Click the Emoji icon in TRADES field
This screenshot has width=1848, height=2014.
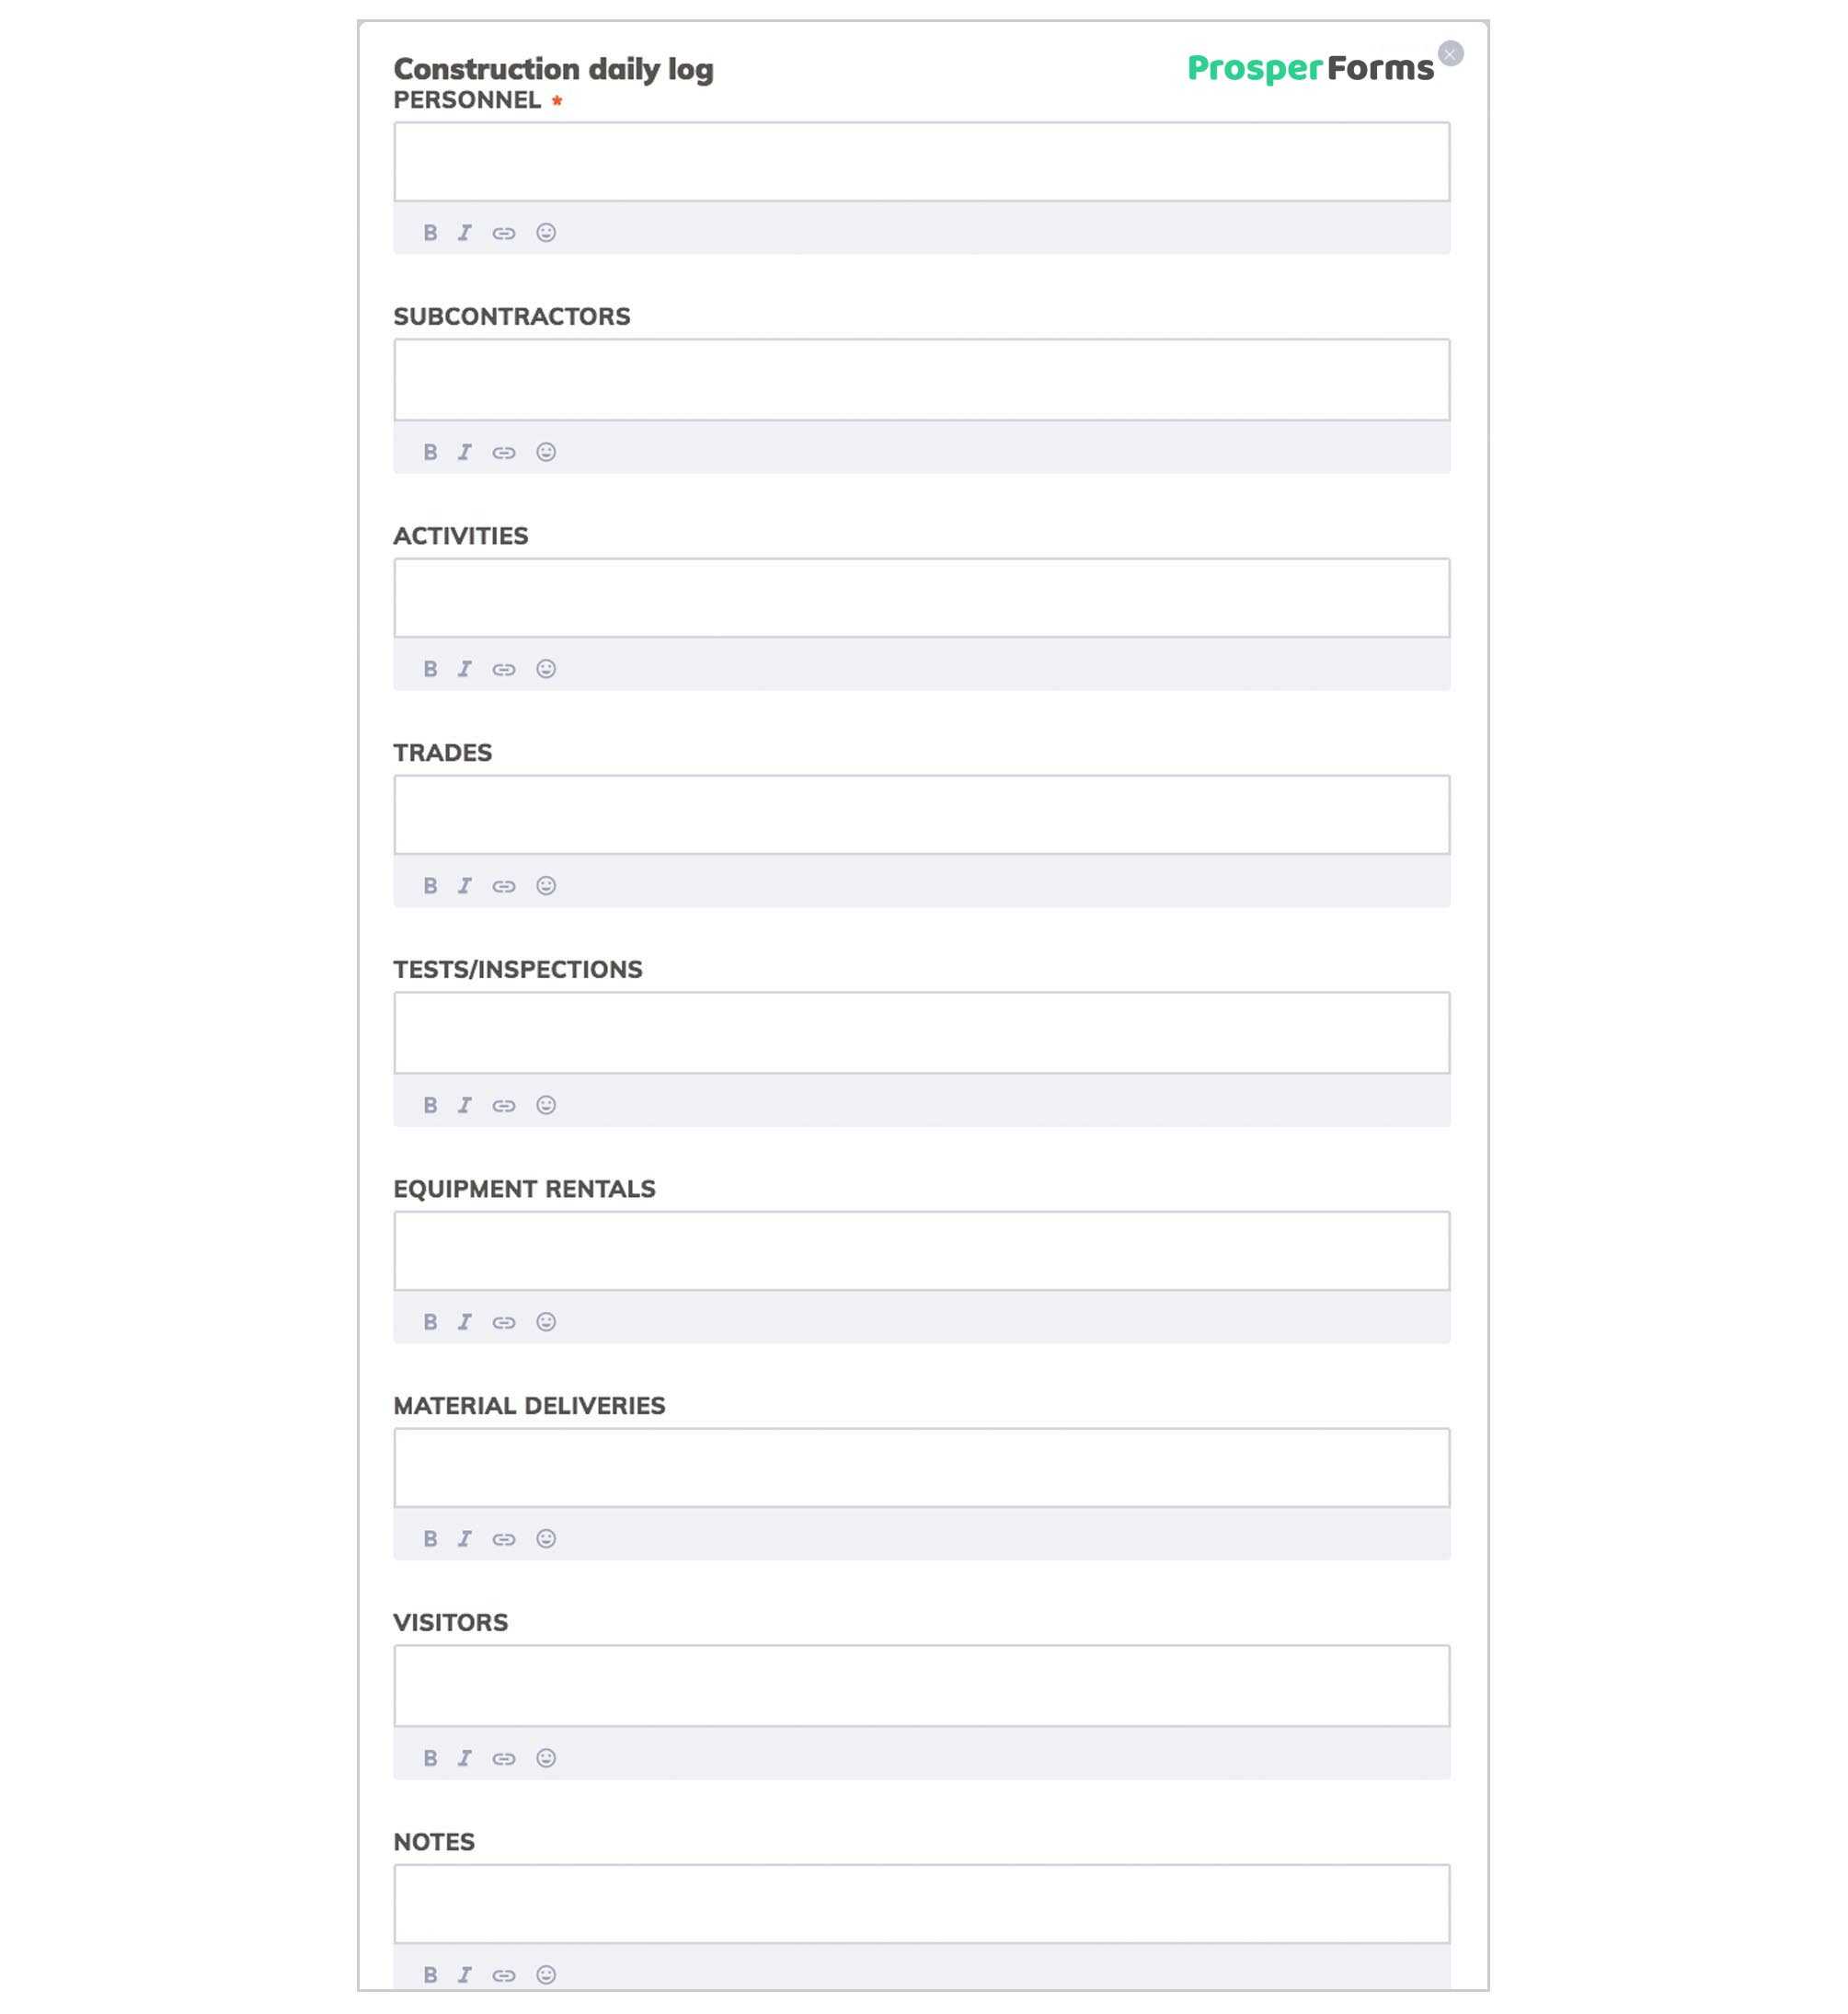(545, 884)
